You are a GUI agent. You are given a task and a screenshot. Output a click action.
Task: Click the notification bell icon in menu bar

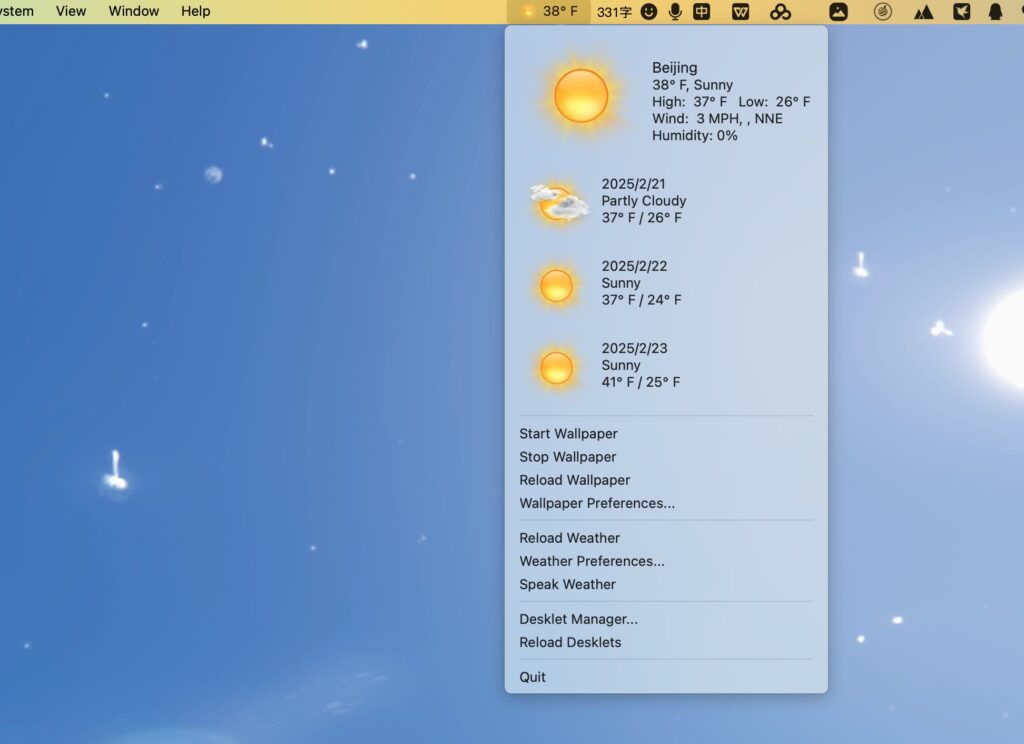[997, 11]
